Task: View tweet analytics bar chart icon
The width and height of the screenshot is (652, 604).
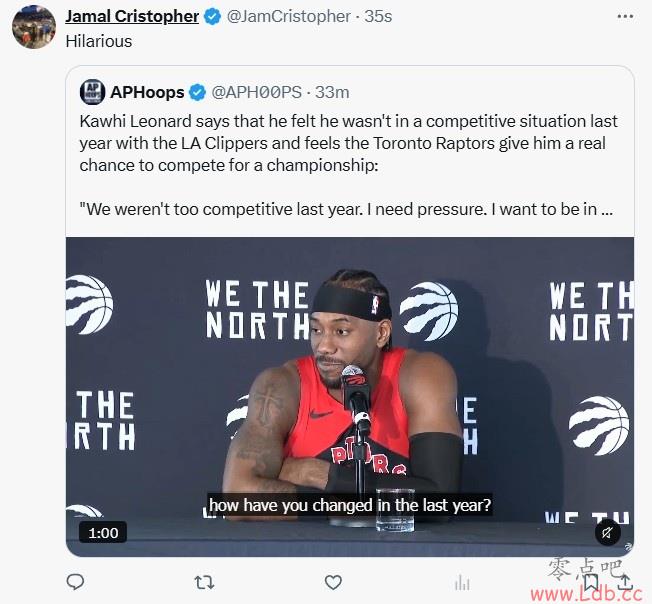Action: coord(462,582)
